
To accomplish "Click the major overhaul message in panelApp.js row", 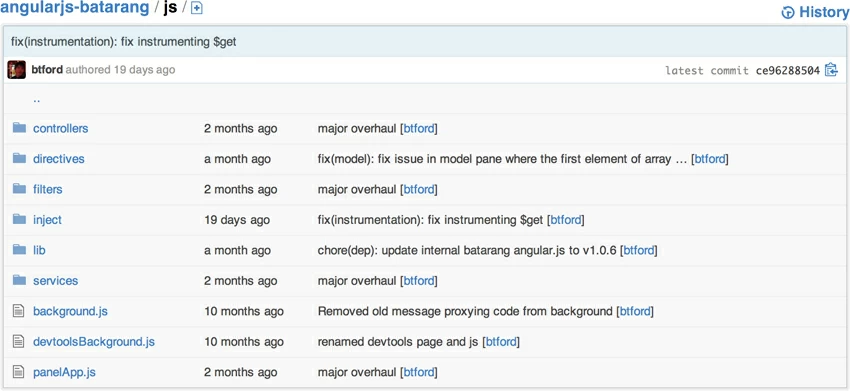I will 357,373.
